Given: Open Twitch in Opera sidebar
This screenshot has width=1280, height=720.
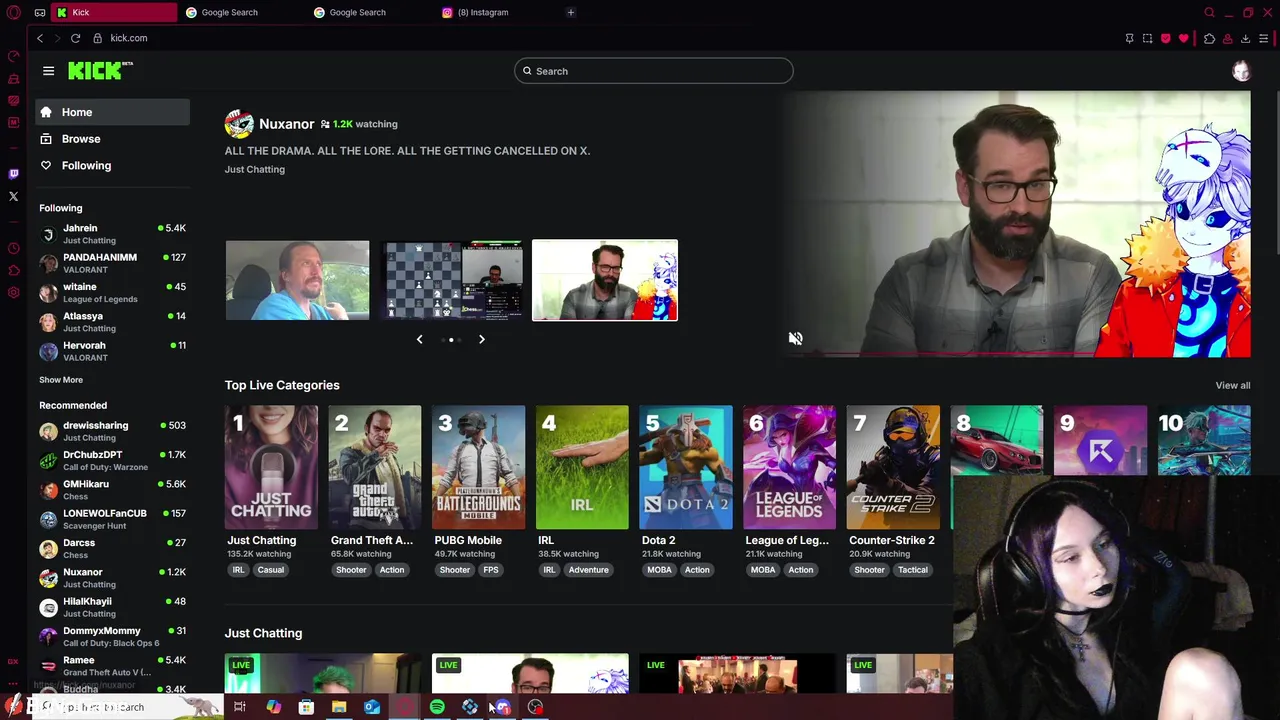Looking at the screenshot, I should pyautogui.click(x=13, y=173).
